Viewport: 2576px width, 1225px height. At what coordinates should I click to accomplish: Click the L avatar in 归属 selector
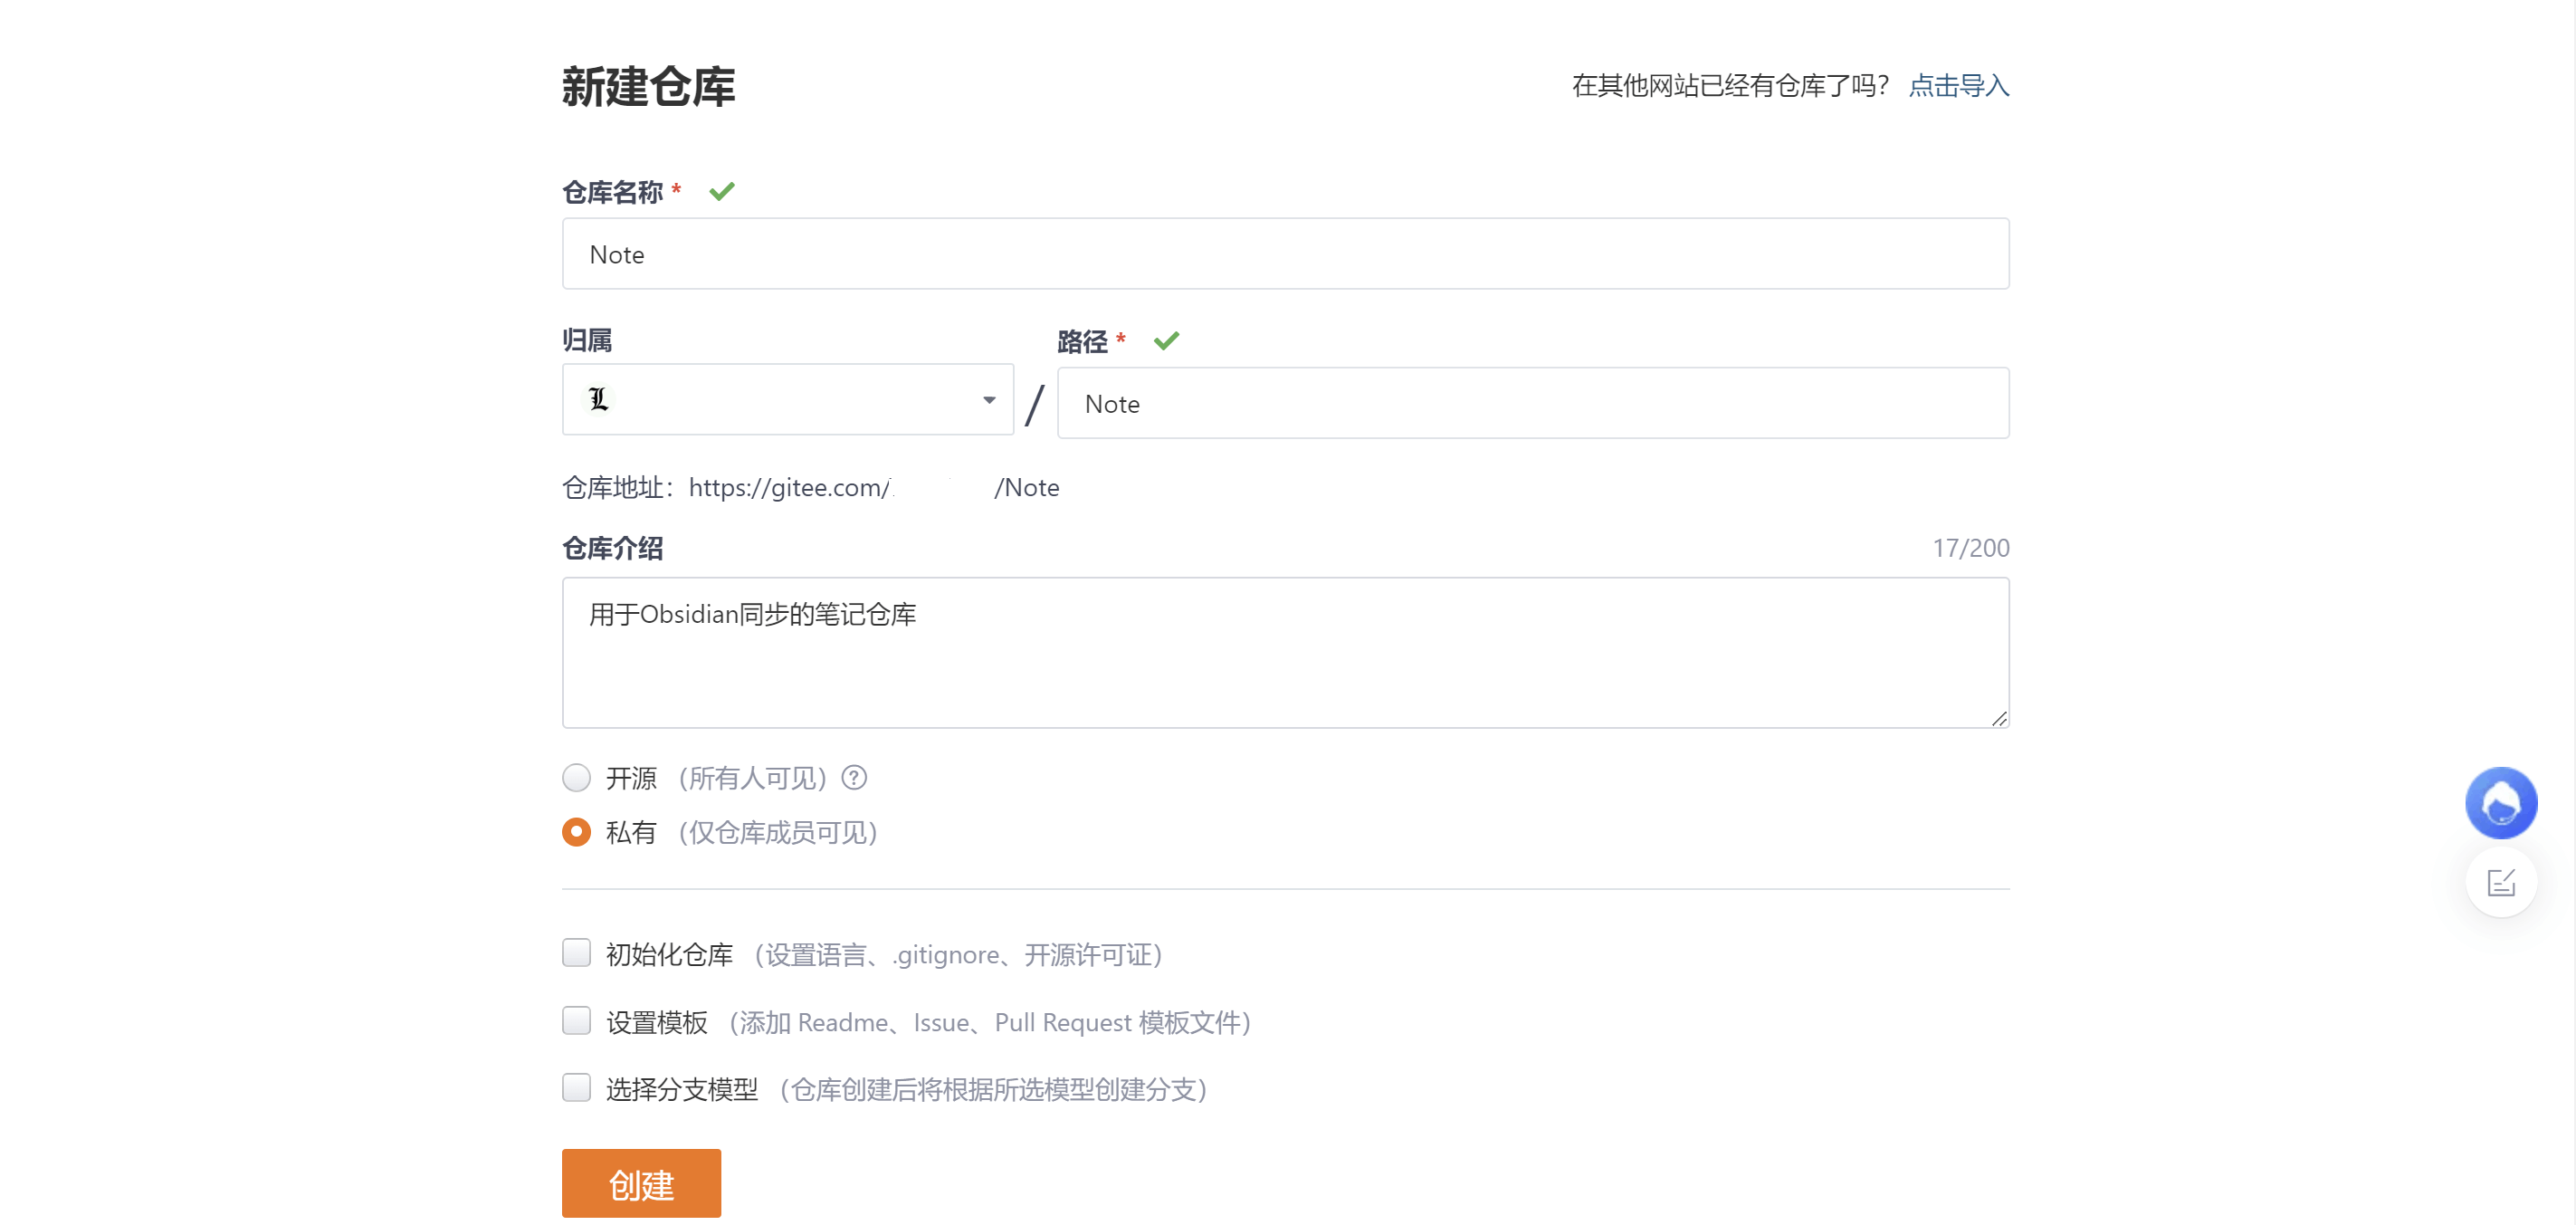click(x=598, y=399)
